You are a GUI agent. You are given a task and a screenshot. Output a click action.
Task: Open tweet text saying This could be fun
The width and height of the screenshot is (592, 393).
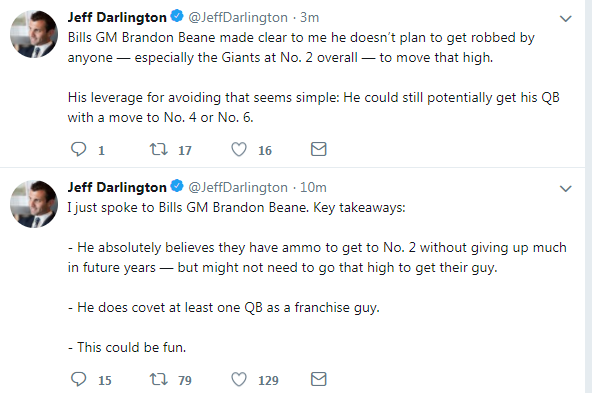pyautogui.click(x=127, y=347)
